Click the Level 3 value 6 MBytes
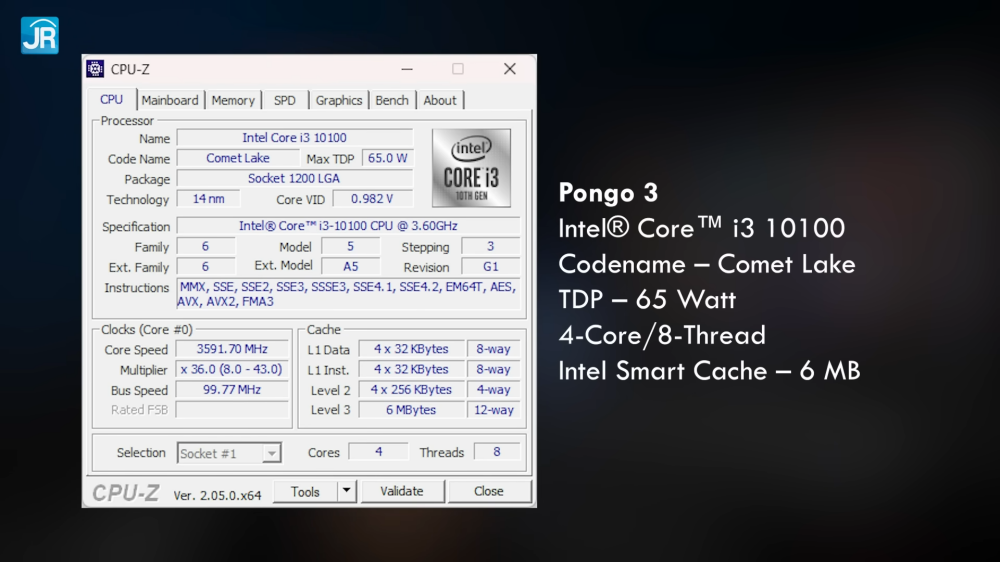This screenshot has height=562, width=1000. 411,410
